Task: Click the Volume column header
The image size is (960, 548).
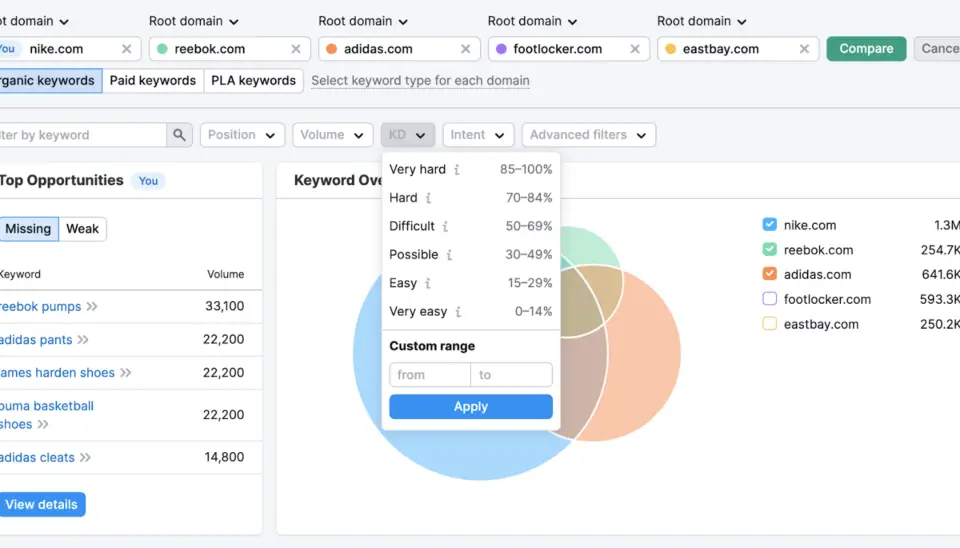Action: [x=225, y=274]
